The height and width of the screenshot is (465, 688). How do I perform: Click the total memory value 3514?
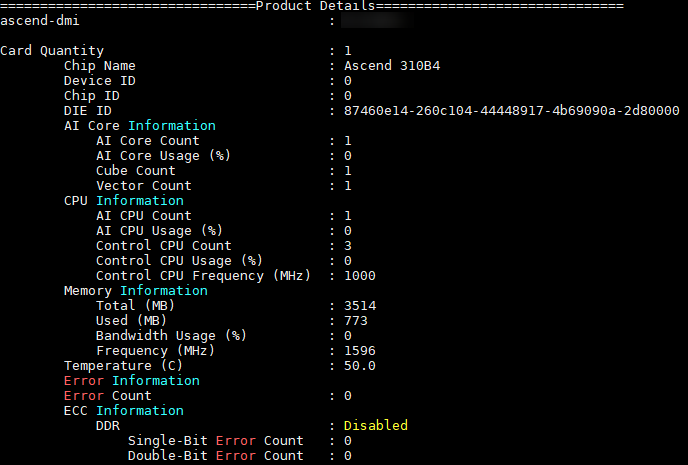360,306
